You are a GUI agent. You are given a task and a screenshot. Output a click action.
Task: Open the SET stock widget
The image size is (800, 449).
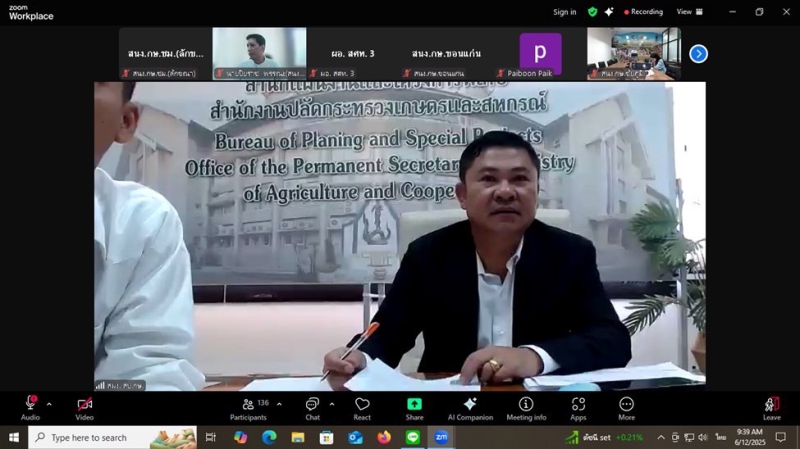pos(605,437)
